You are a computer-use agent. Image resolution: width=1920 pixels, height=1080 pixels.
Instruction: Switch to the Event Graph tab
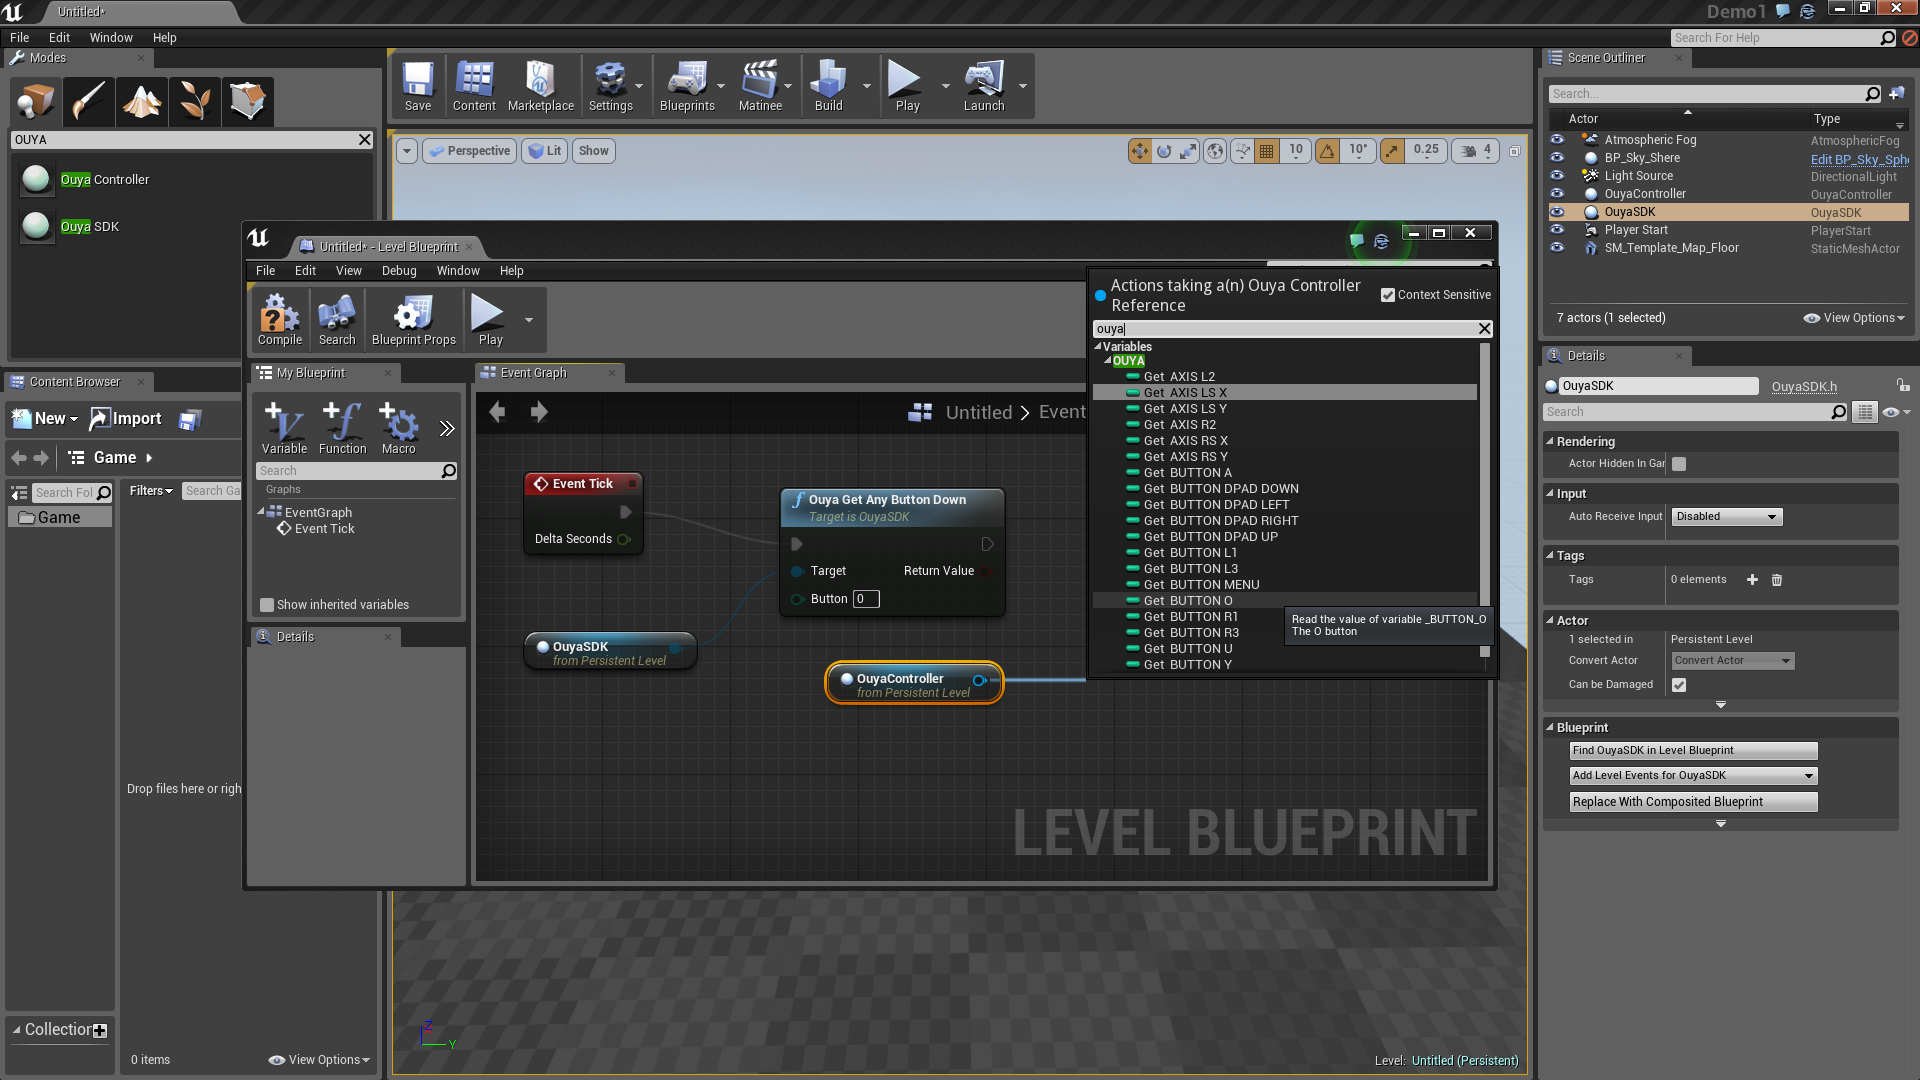(x=533, y=373)
